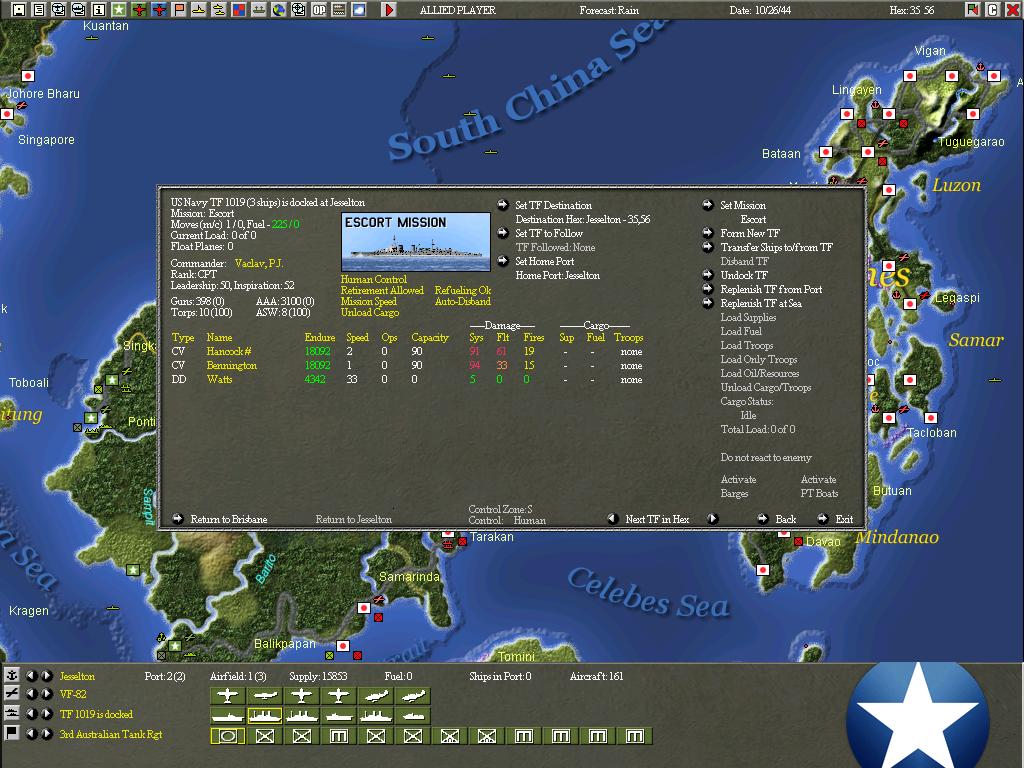Click the green star toolbar icon

tap(119, 10)
